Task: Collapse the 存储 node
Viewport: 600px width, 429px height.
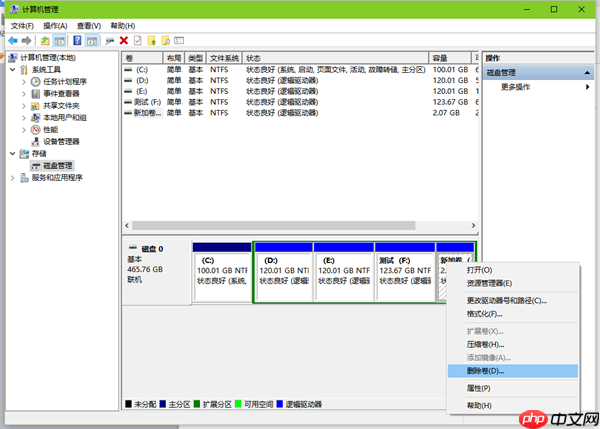Action: click(x=13, y=153)
